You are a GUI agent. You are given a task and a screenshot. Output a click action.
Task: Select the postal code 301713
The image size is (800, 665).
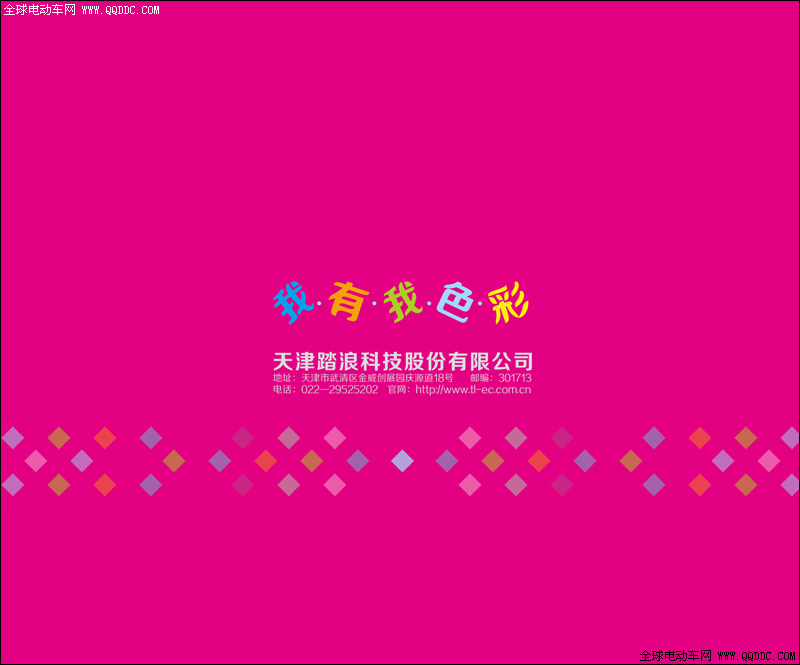515,378
